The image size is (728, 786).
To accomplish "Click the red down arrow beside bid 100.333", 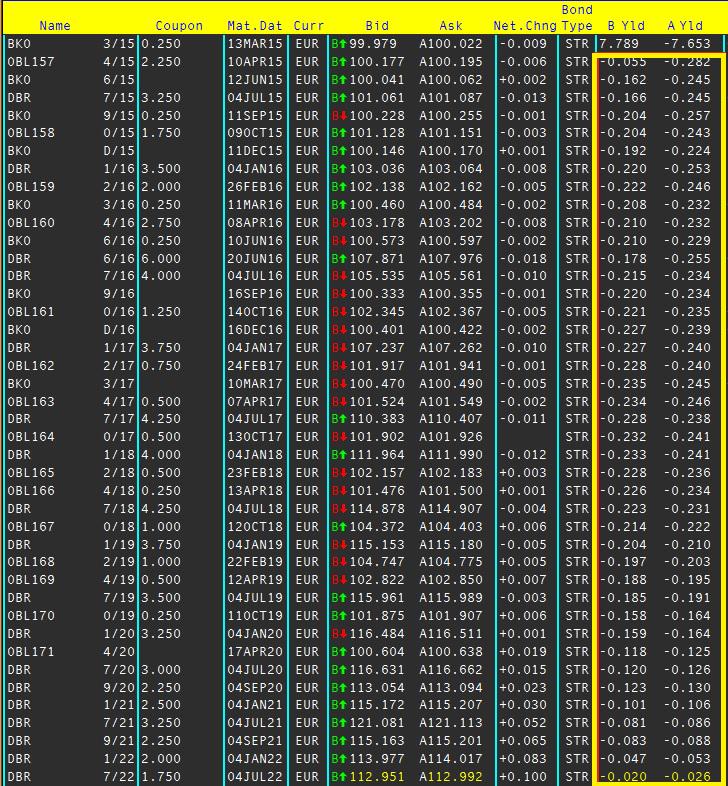I will [x=343, y=294].
